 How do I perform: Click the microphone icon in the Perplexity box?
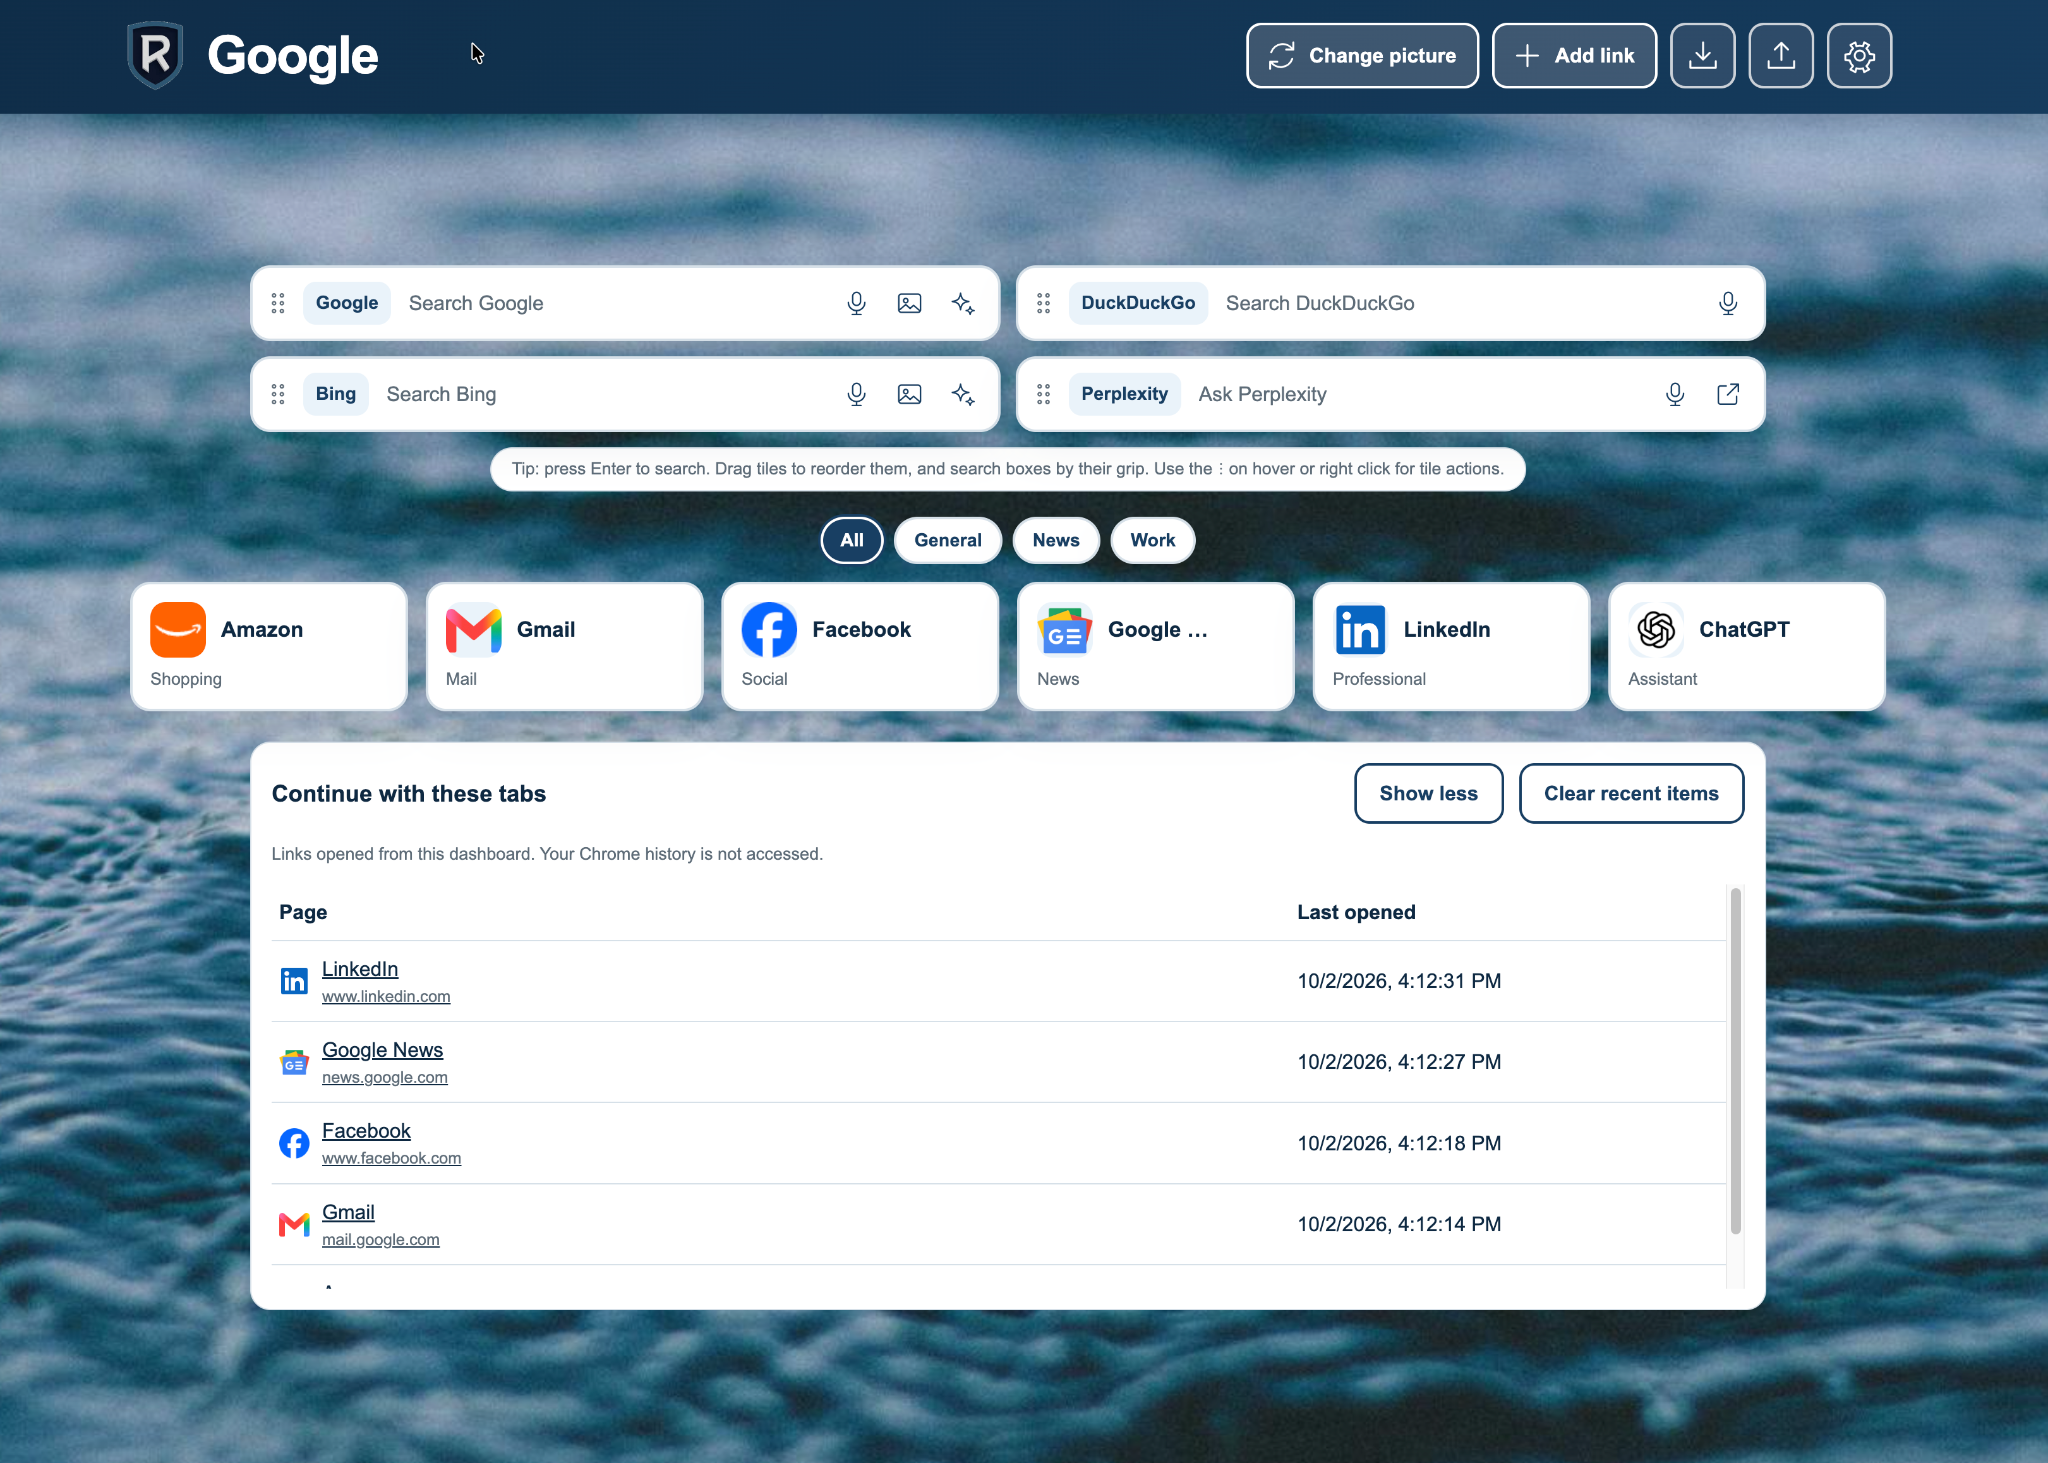click(1675, 394)
